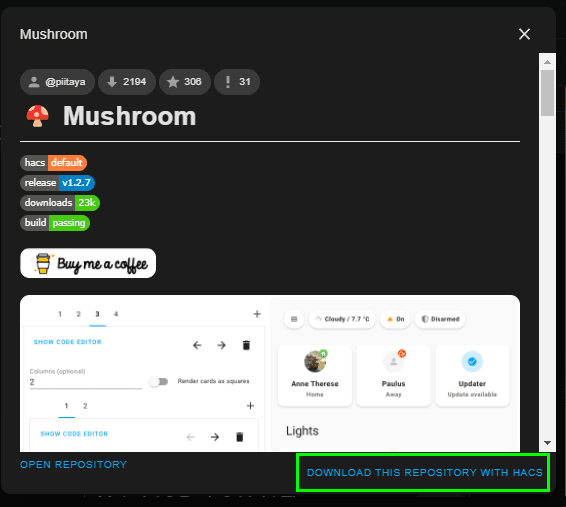Click the 2194 downloads chip

click(127, 82)
